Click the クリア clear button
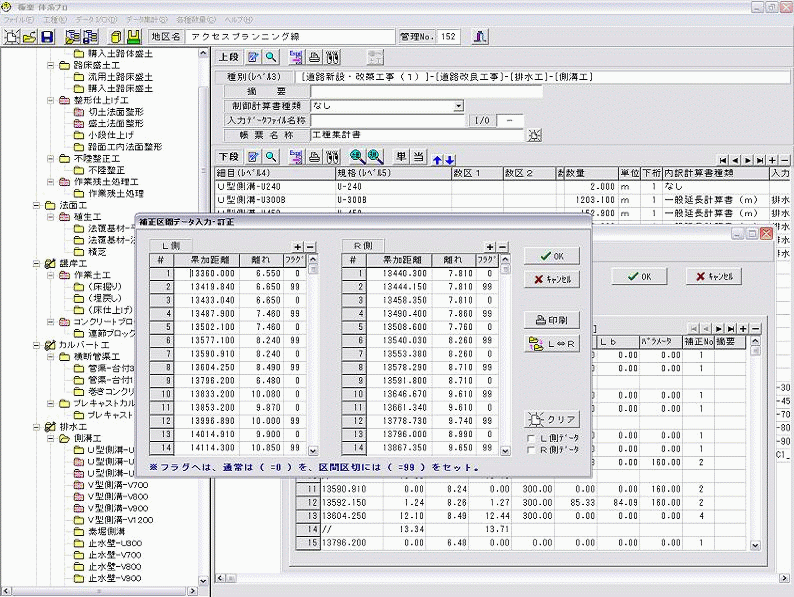Image resolution: width=794 pixels, height=597 pixels. click(x=552, y=419)
